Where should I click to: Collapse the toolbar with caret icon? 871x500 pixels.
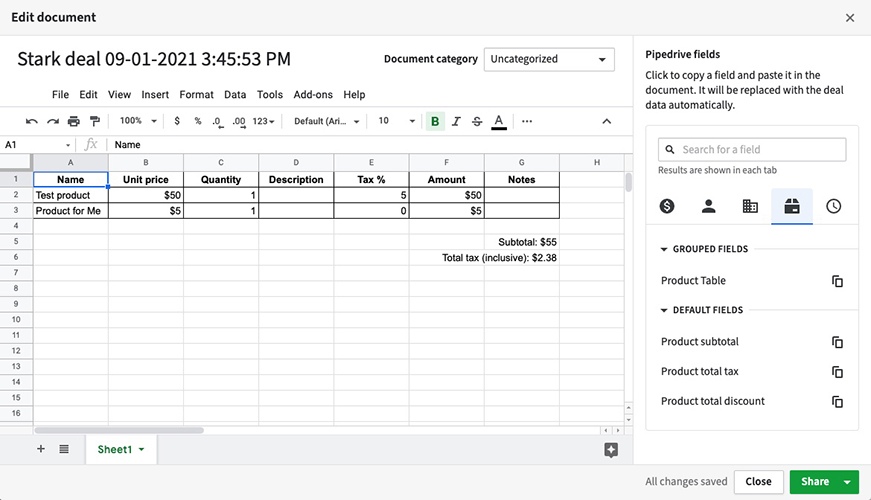pos(607,121)
